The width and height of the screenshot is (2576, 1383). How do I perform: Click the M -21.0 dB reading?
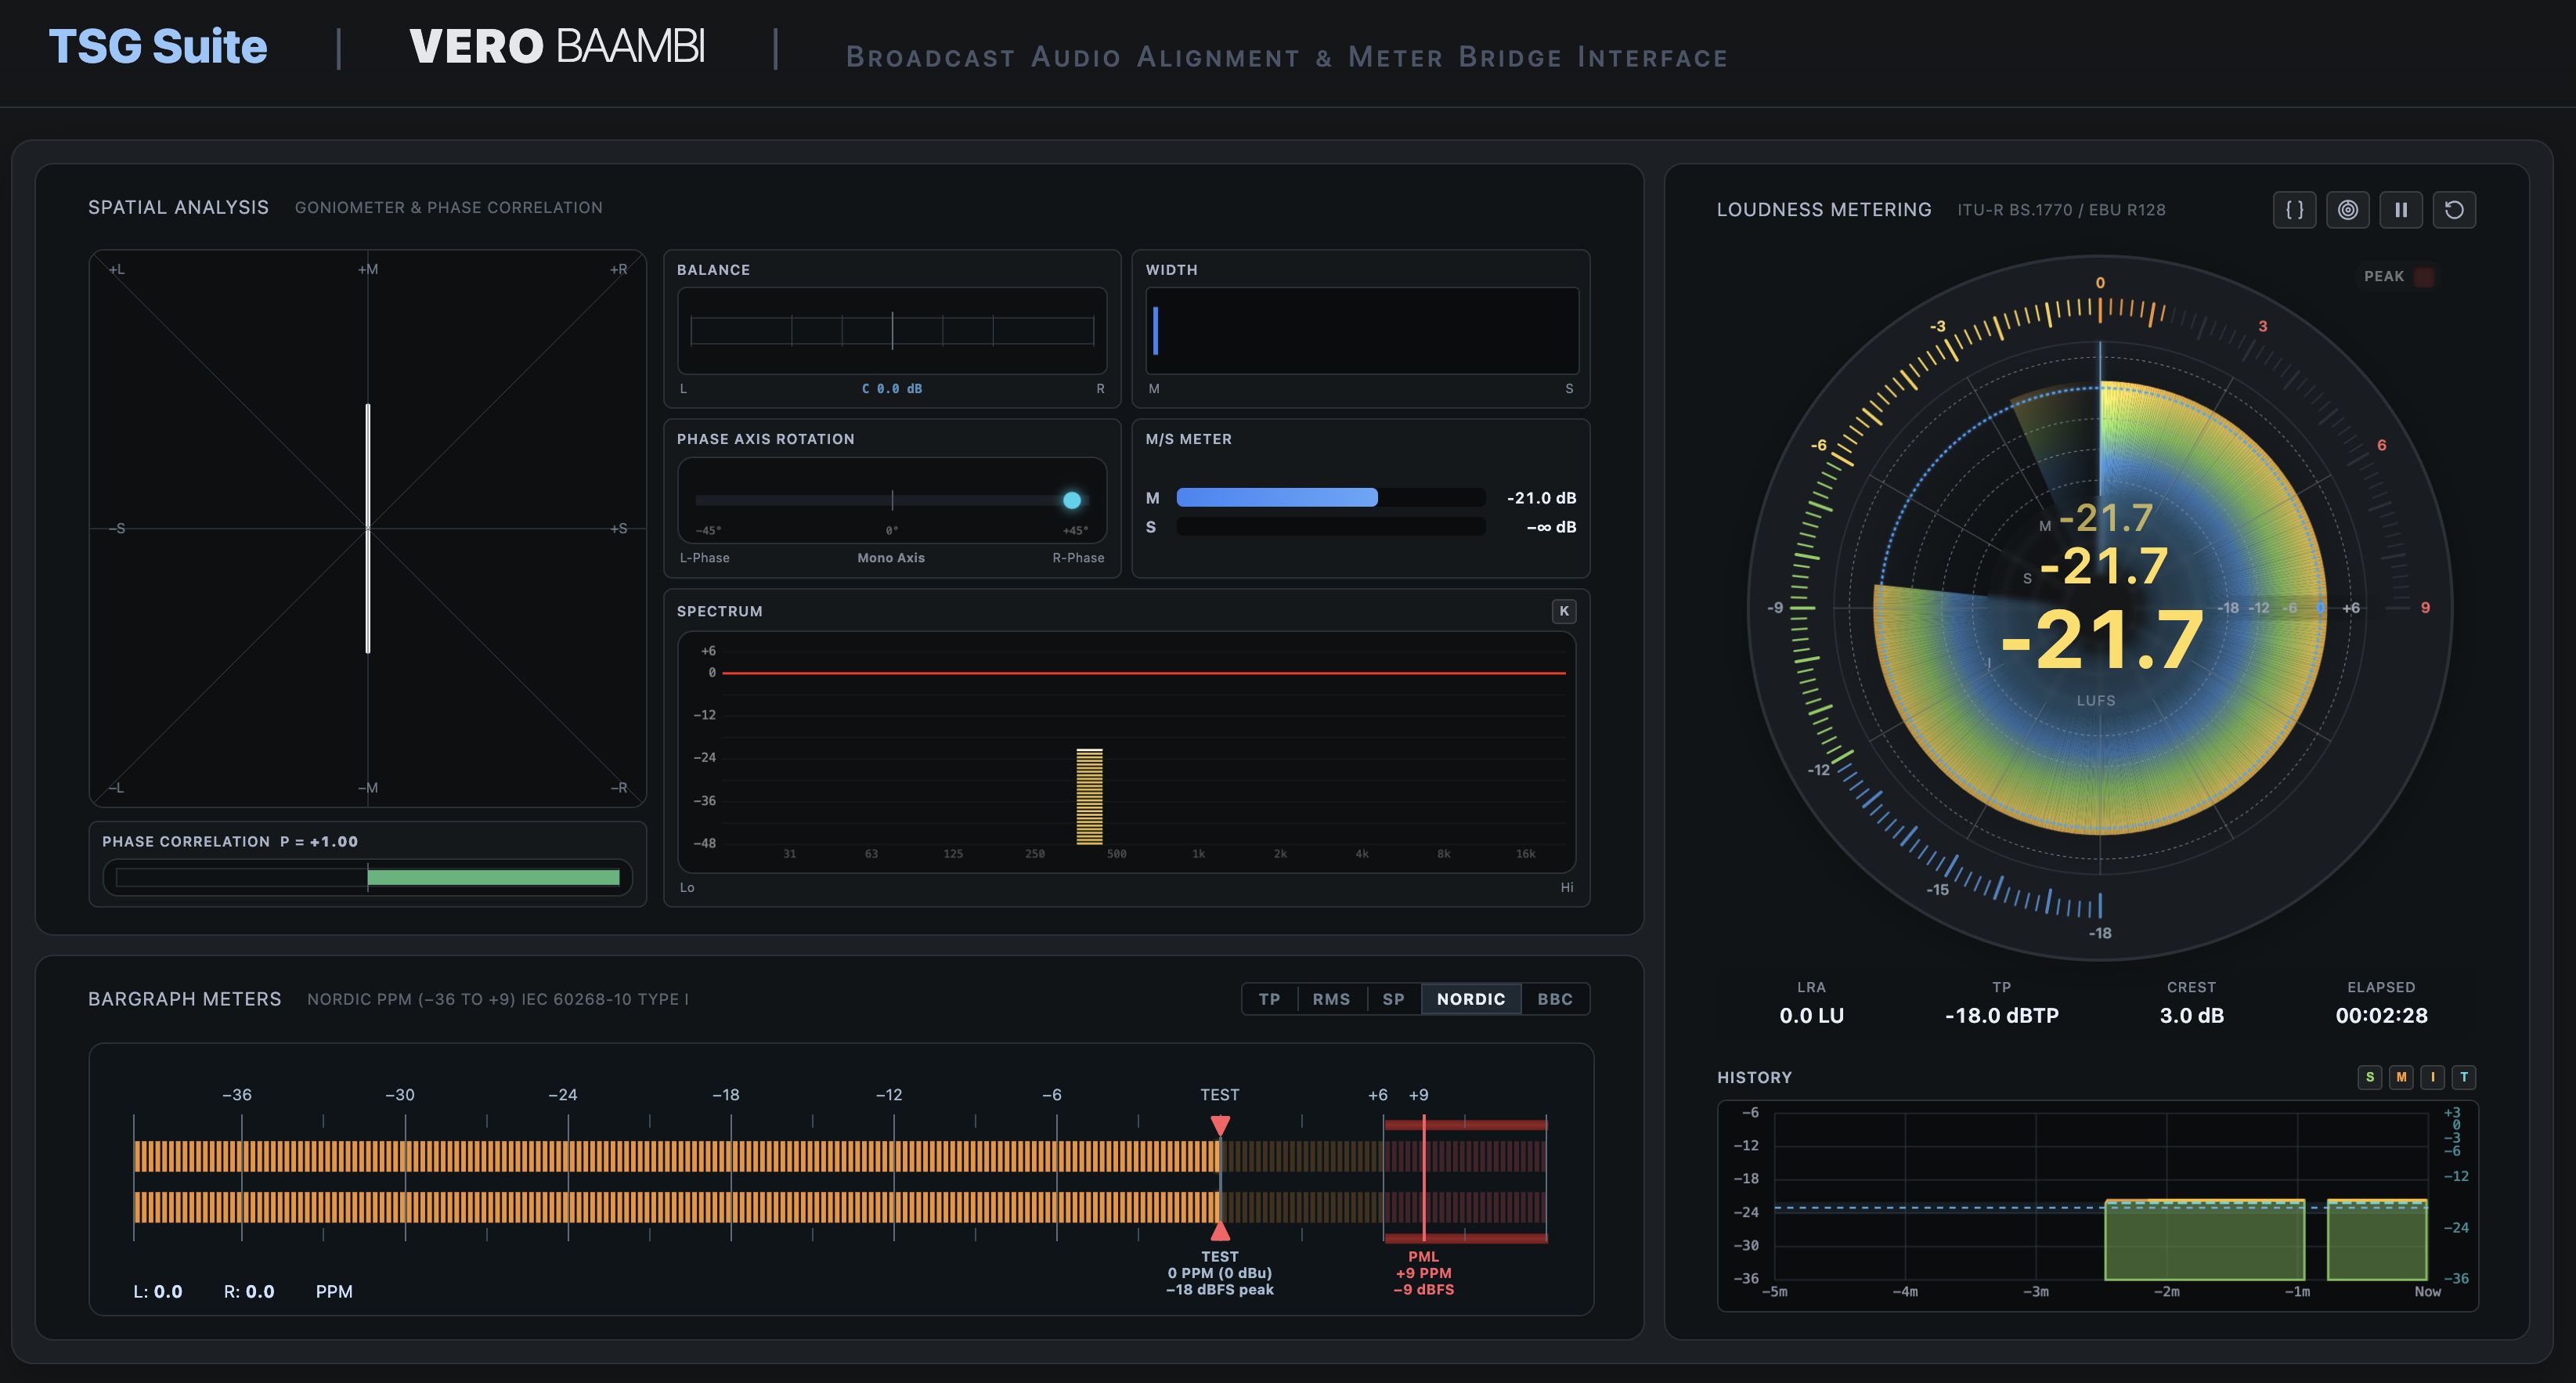1541,498
